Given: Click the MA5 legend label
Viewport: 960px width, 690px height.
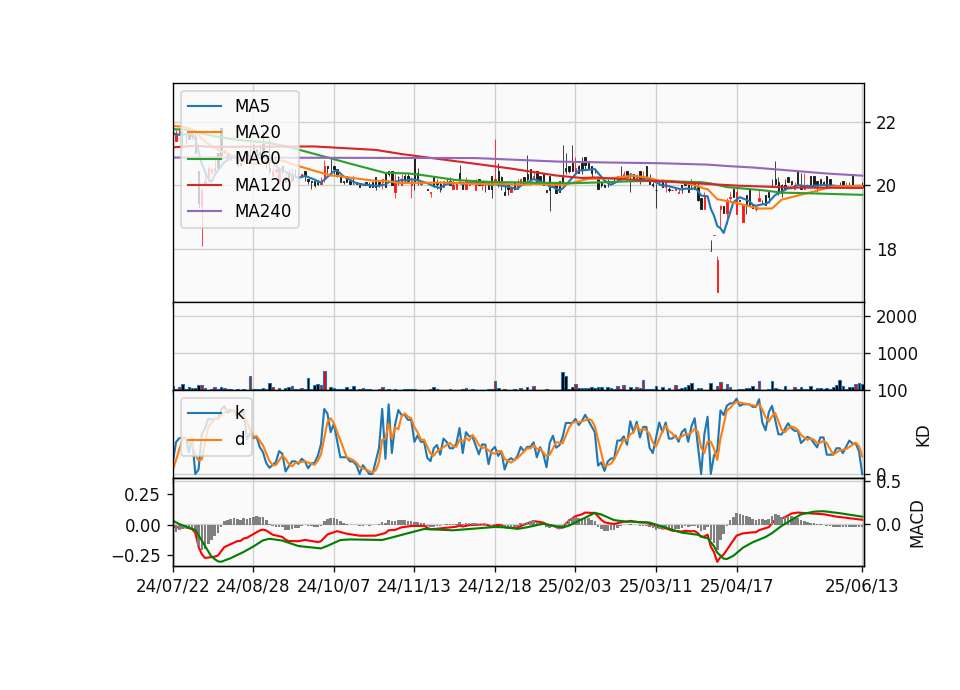Looking at the screenshot, I should (x=252, y=106).
